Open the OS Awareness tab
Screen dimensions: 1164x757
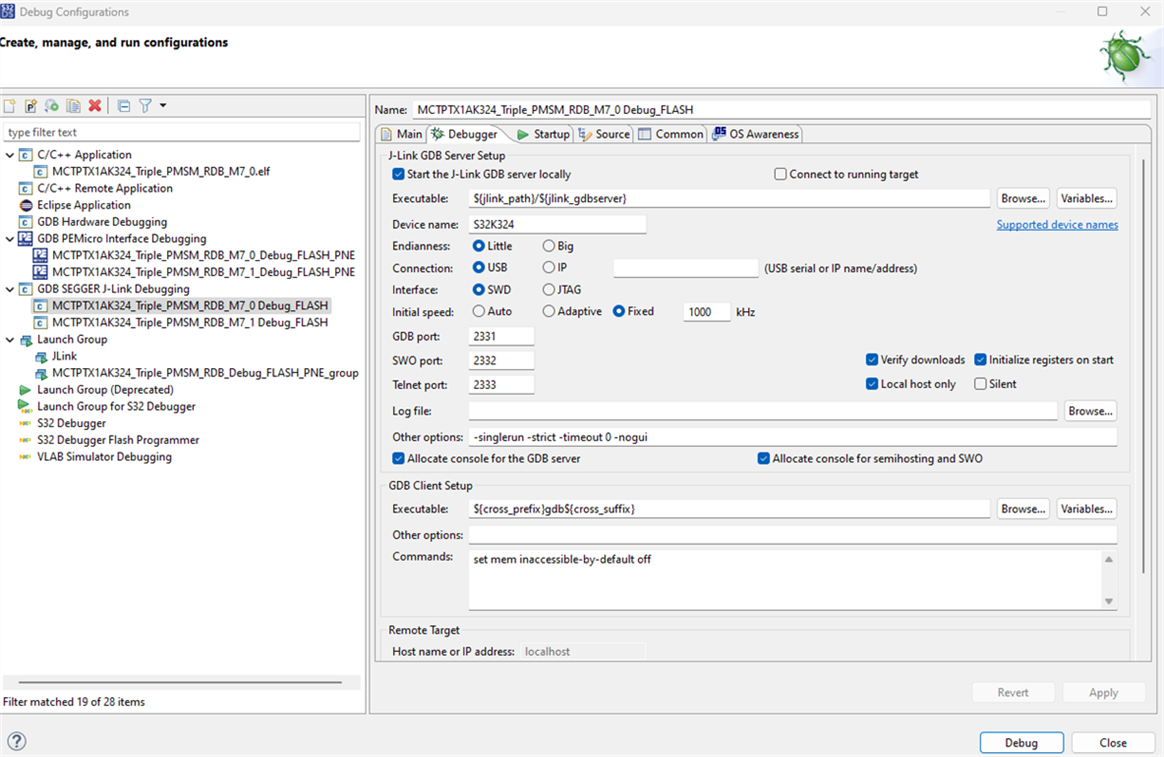755,134
